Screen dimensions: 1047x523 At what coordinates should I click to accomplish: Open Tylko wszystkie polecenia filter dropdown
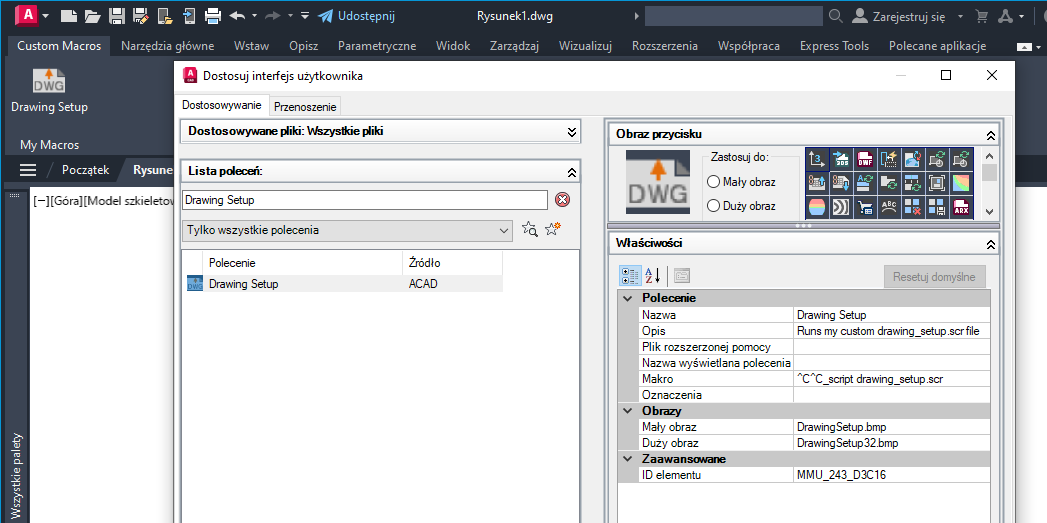pos(347,230)
